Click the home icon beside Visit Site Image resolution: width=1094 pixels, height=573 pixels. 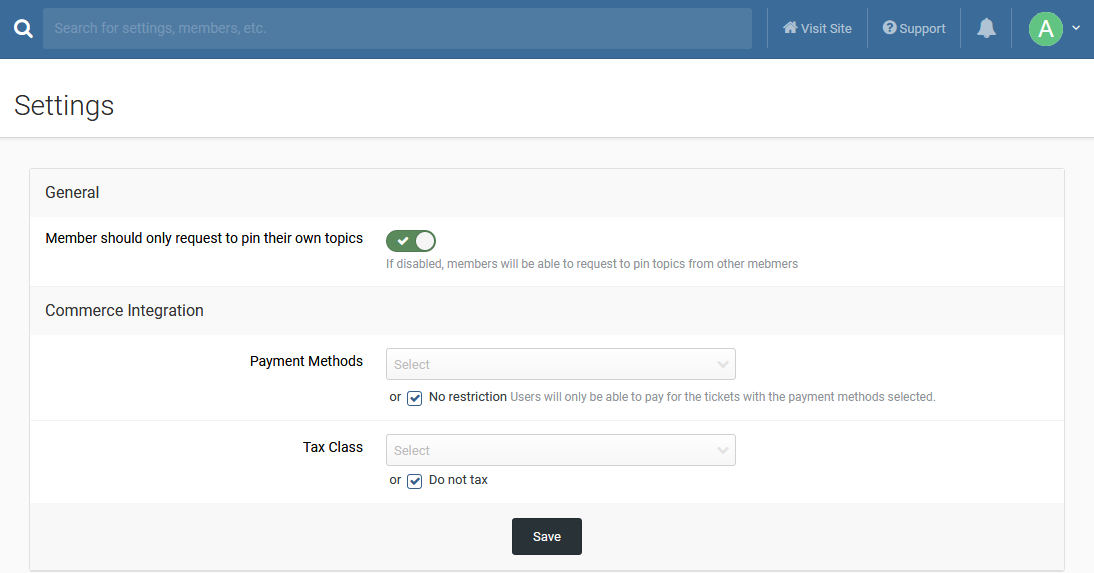[790, 27]
